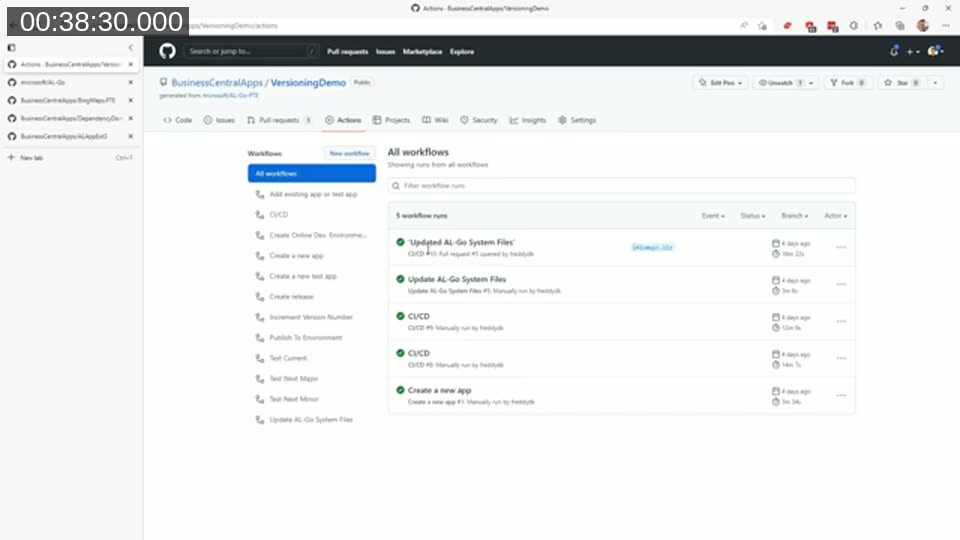Open the BusinessCentralApps owner link
This screenshot has height=540, width=960.
[x=217, y=83]
